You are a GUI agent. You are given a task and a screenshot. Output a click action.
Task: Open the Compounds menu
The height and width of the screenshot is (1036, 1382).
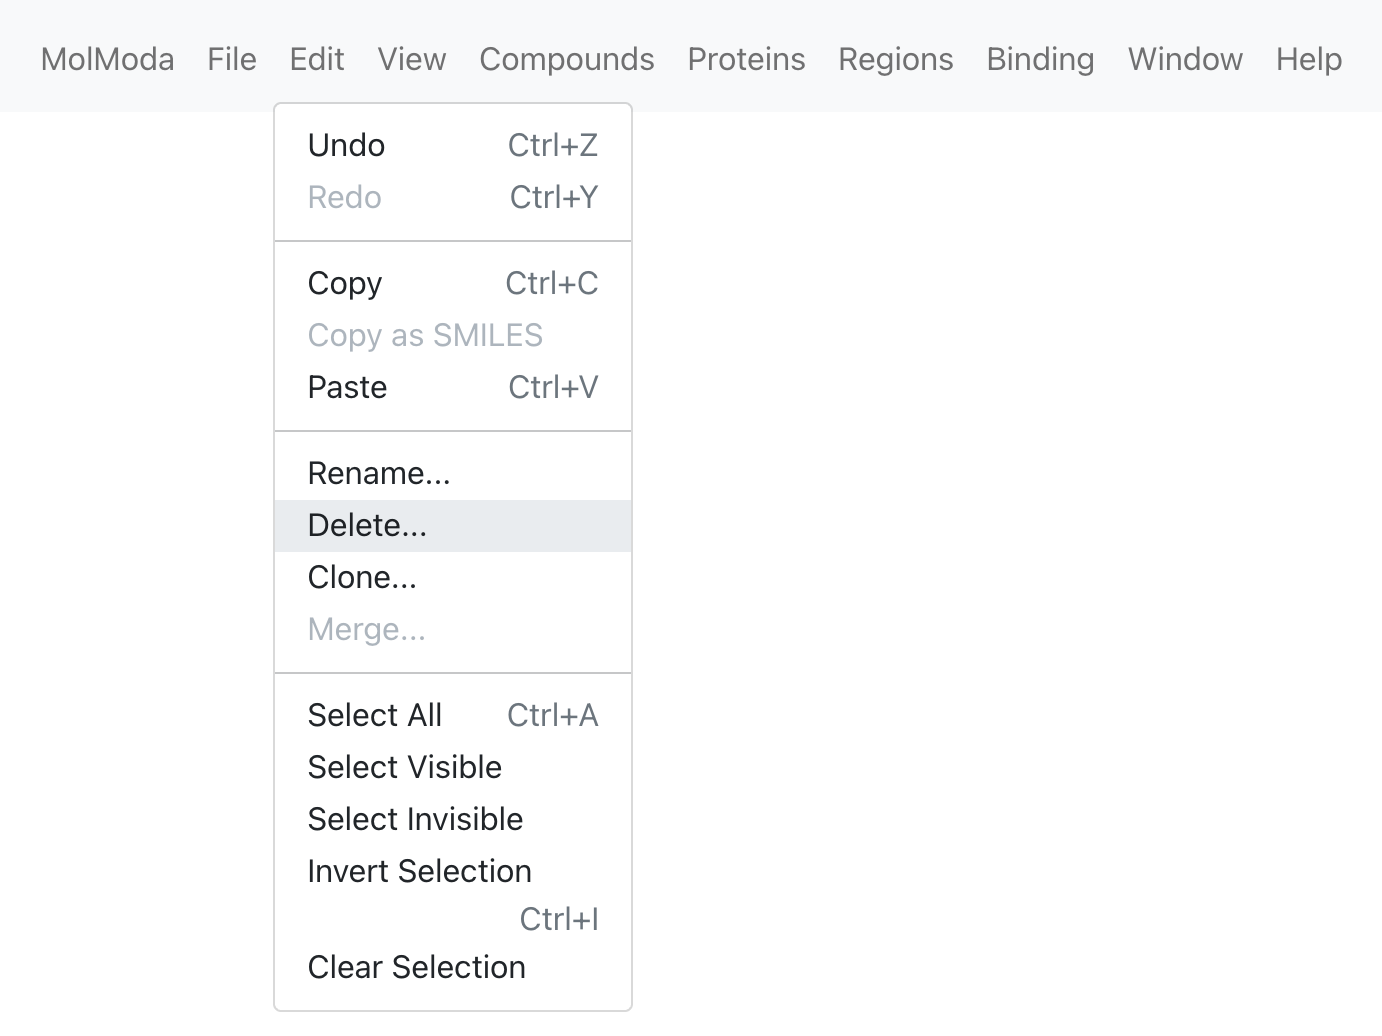(x=567, y=59)
